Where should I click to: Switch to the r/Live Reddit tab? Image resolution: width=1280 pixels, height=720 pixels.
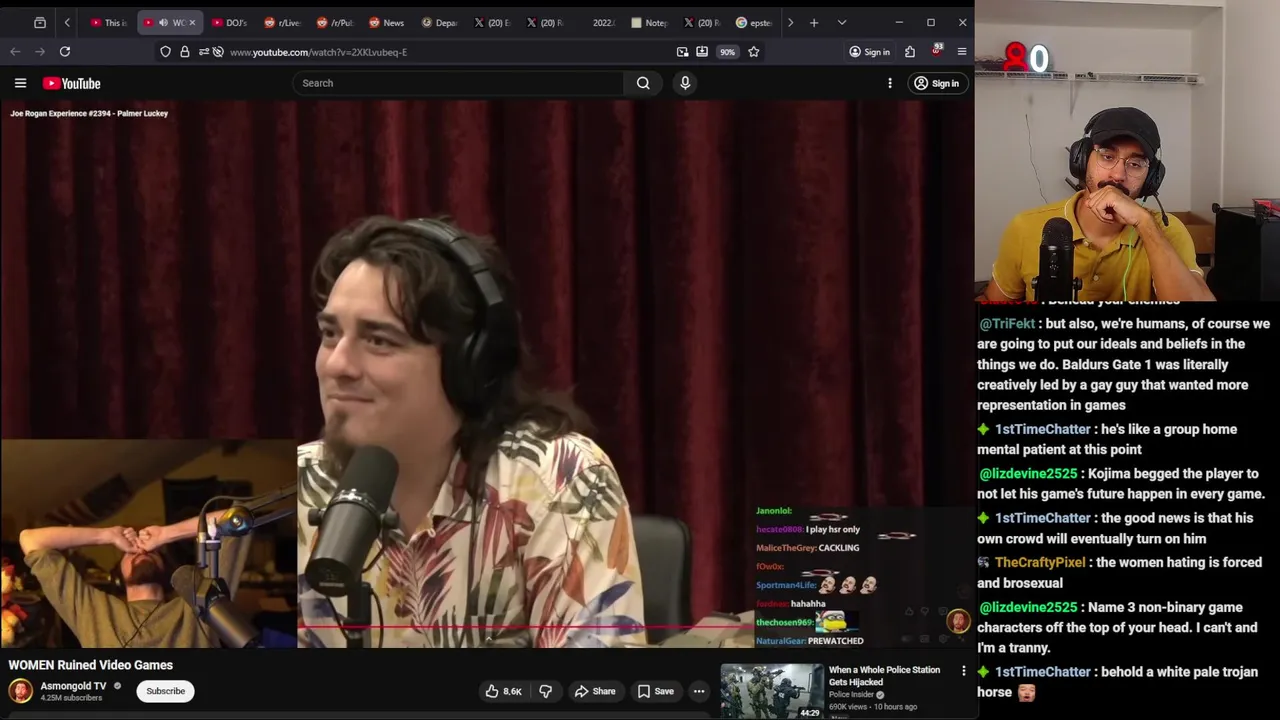pos(281,22)
